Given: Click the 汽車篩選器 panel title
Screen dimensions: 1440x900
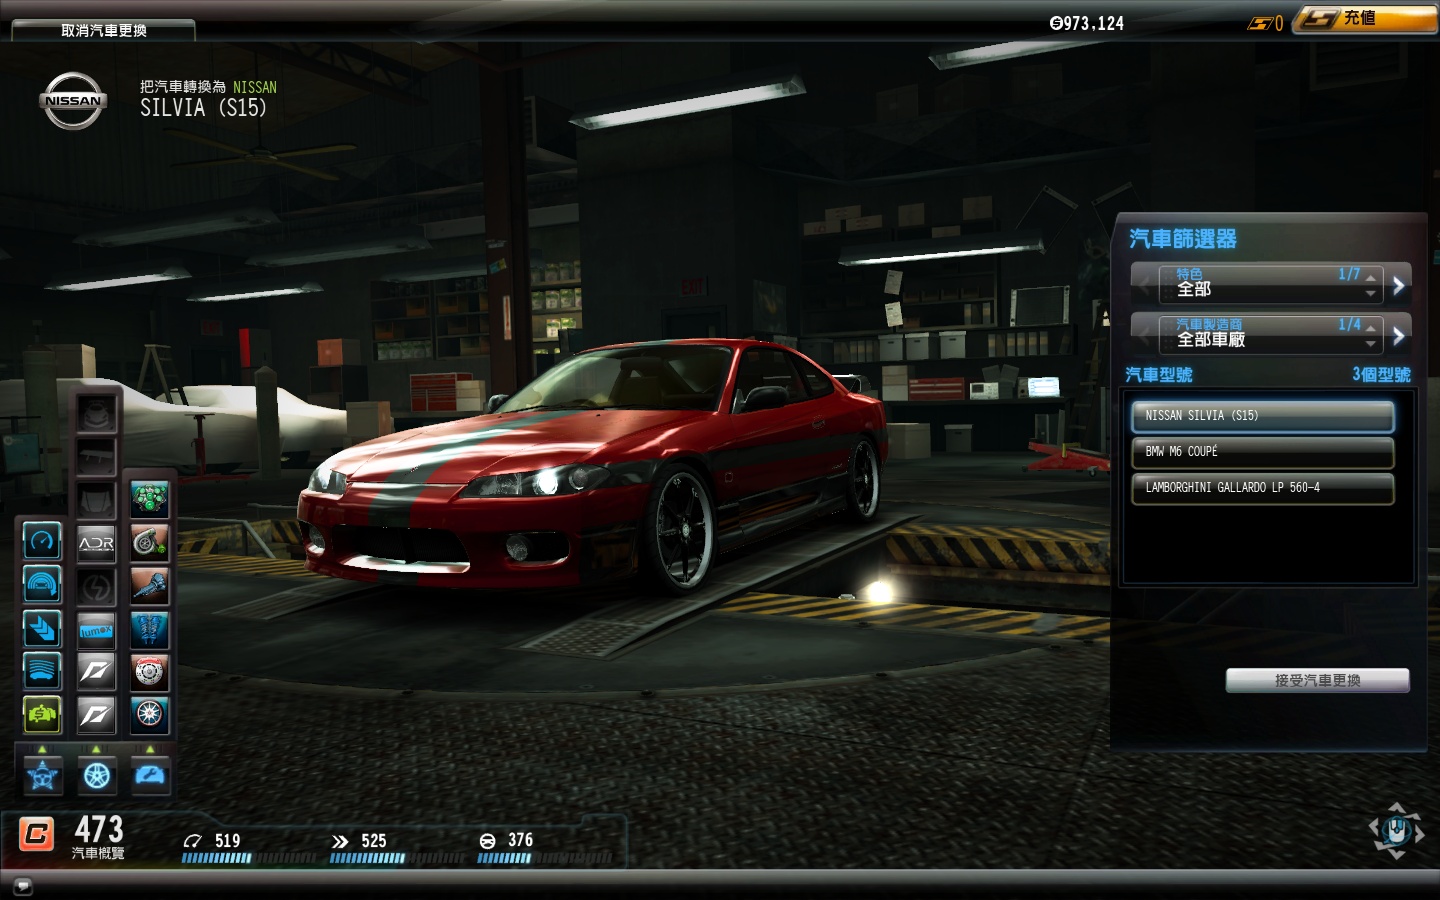Looking at the screenshot, I should pos(1183,239).
